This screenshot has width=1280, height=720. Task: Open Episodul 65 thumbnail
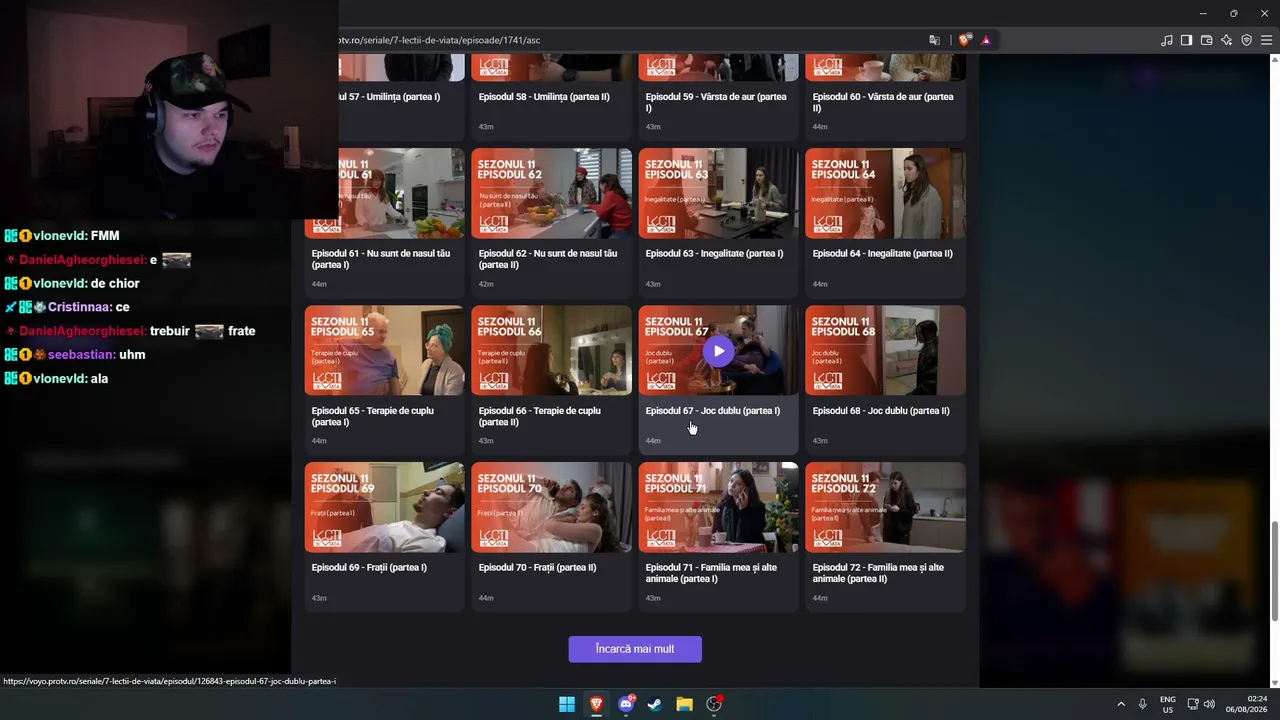click(x=384, y=351)
